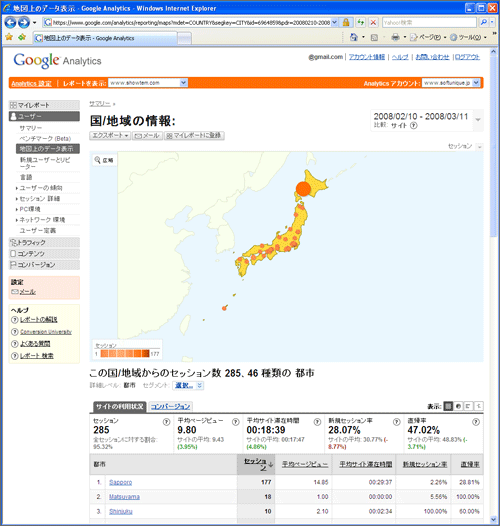500x526 pixels.
Task: Click the help icon beside 新規セッション率 metric
Action: coord(397,422)
